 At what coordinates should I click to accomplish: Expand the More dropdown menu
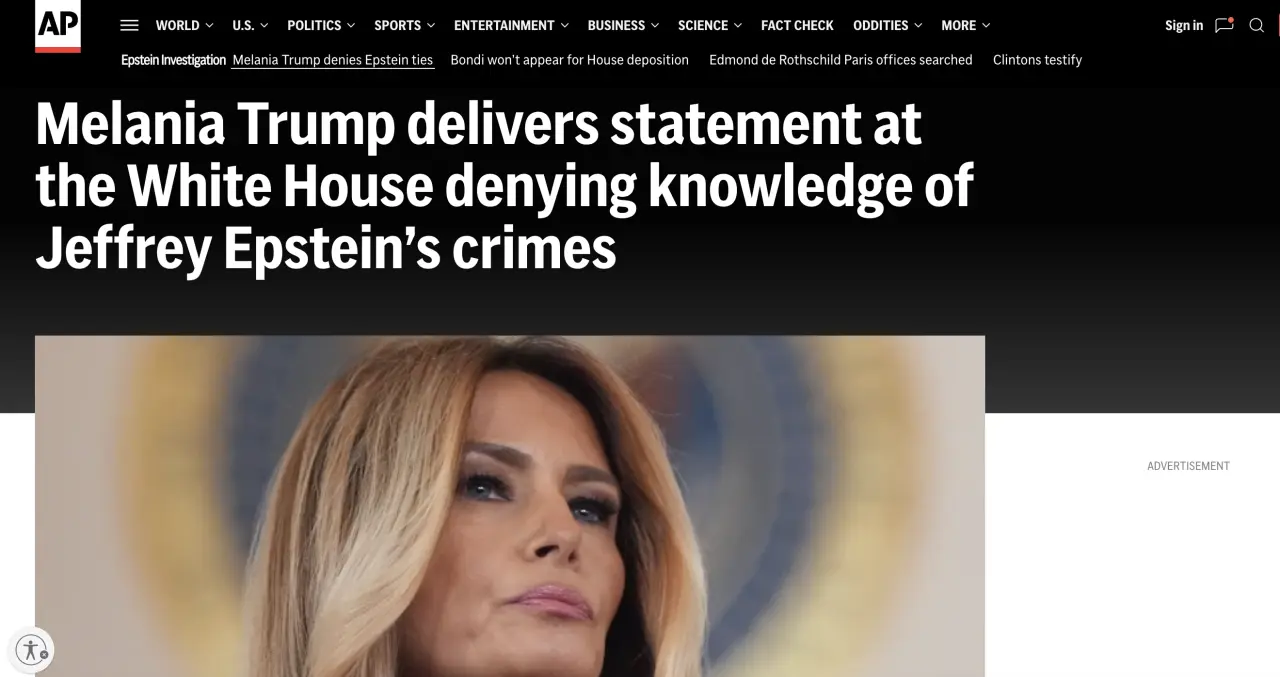tap(966, 25)
